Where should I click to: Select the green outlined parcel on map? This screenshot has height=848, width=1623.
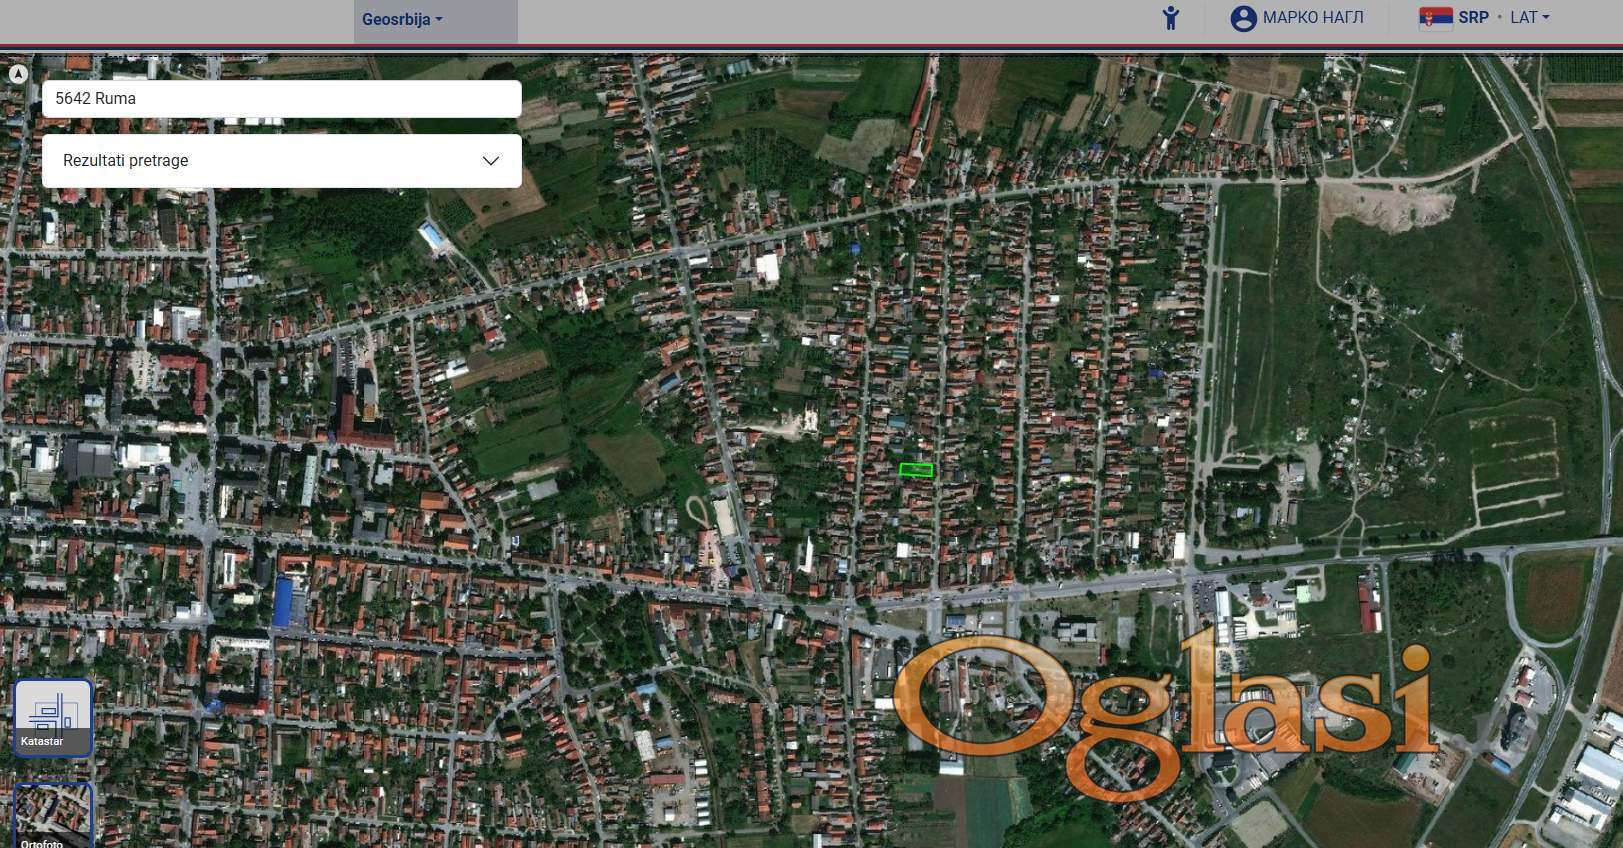click(x=915, y=470)
